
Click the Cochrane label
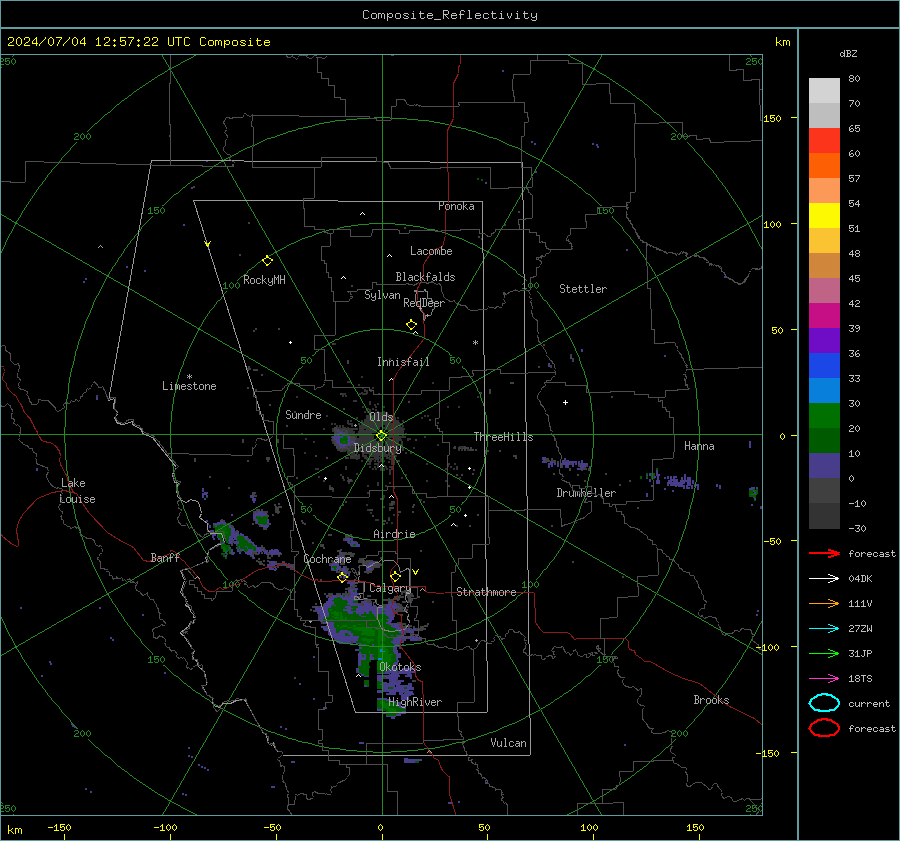pos(327,559)
